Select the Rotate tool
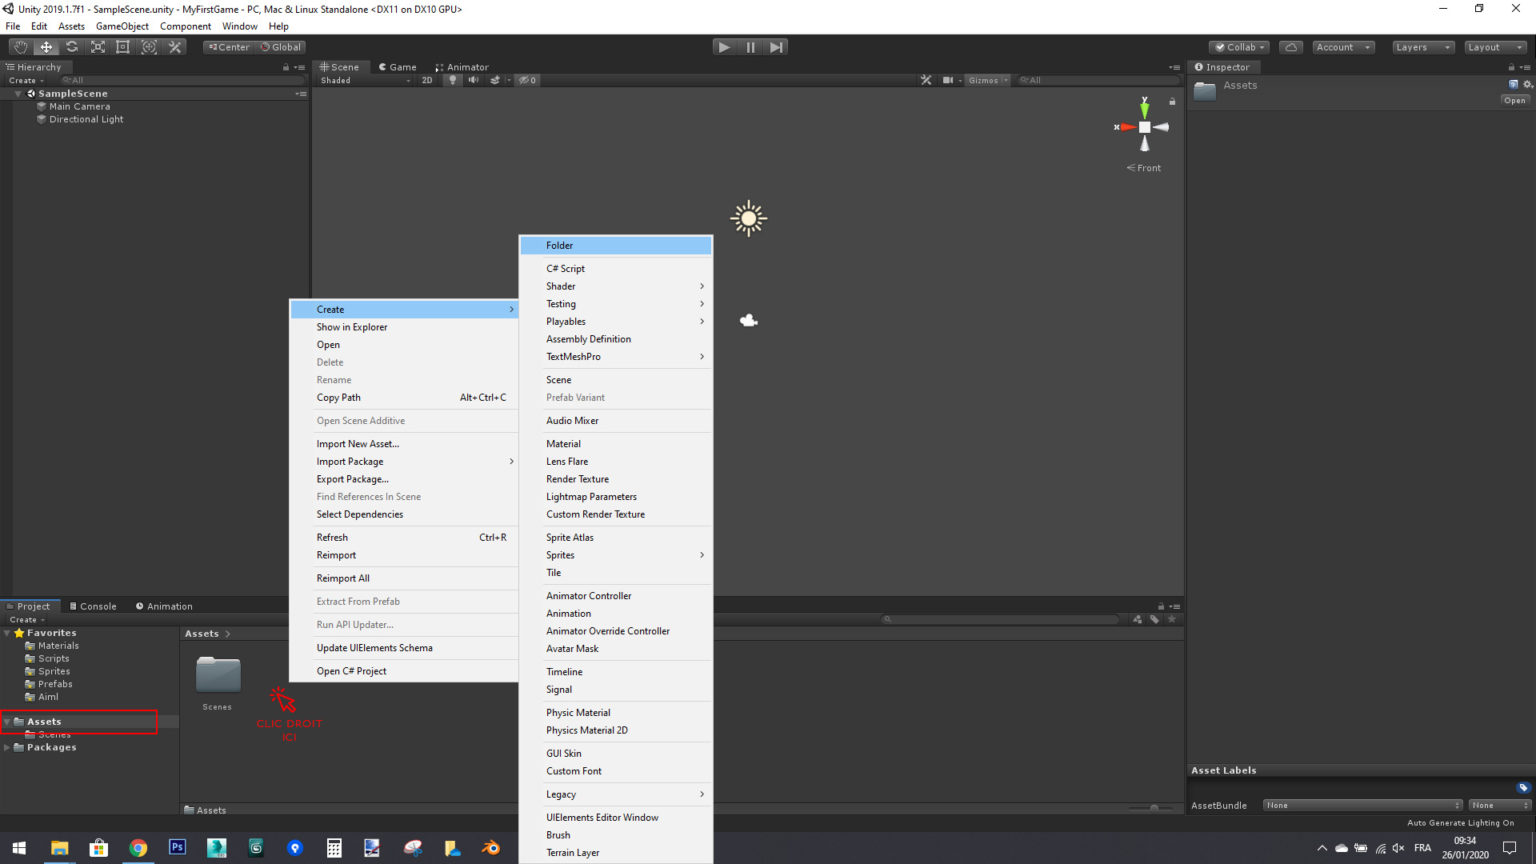The image size is (1536, 864). pos(71,47)
